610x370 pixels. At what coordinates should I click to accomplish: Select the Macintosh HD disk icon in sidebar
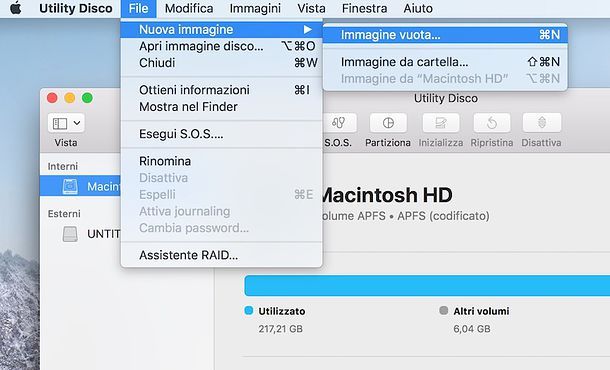pos(70,186)
